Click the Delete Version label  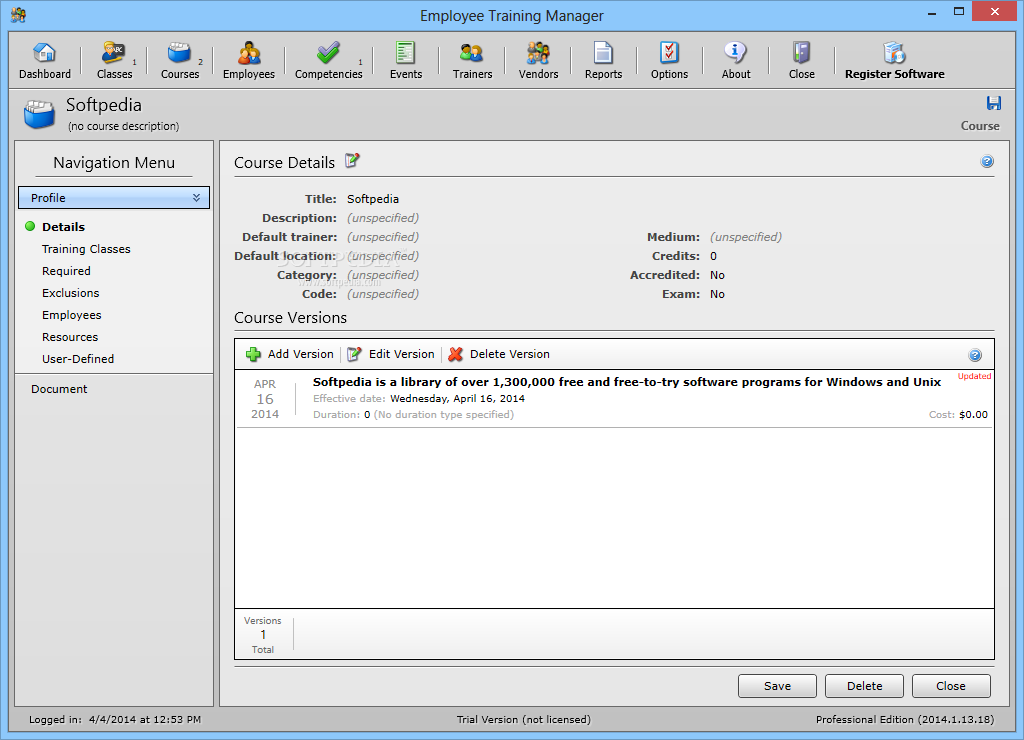click(x=510, y=354)
